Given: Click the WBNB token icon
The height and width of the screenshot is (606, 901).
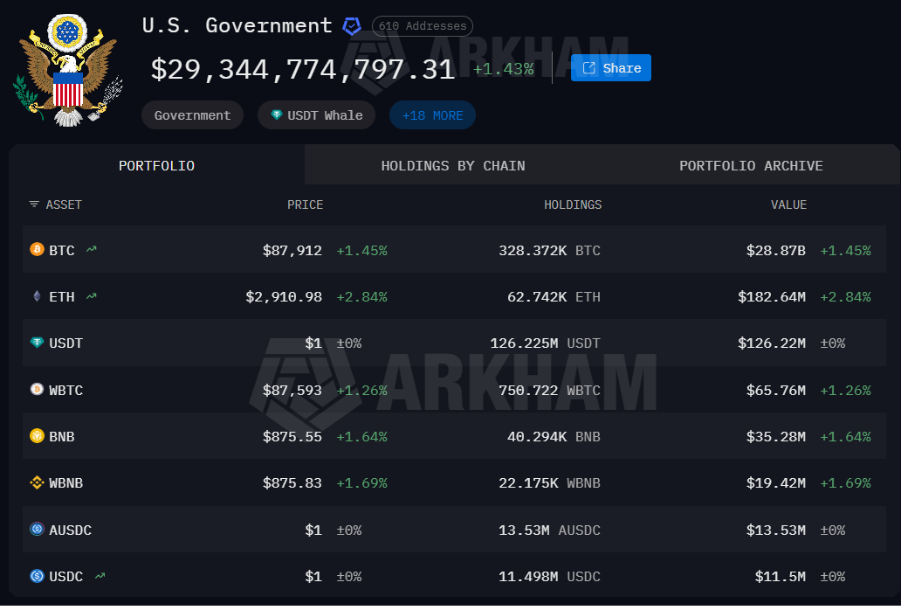Looking at the screenshot, I should click(37, 483).
